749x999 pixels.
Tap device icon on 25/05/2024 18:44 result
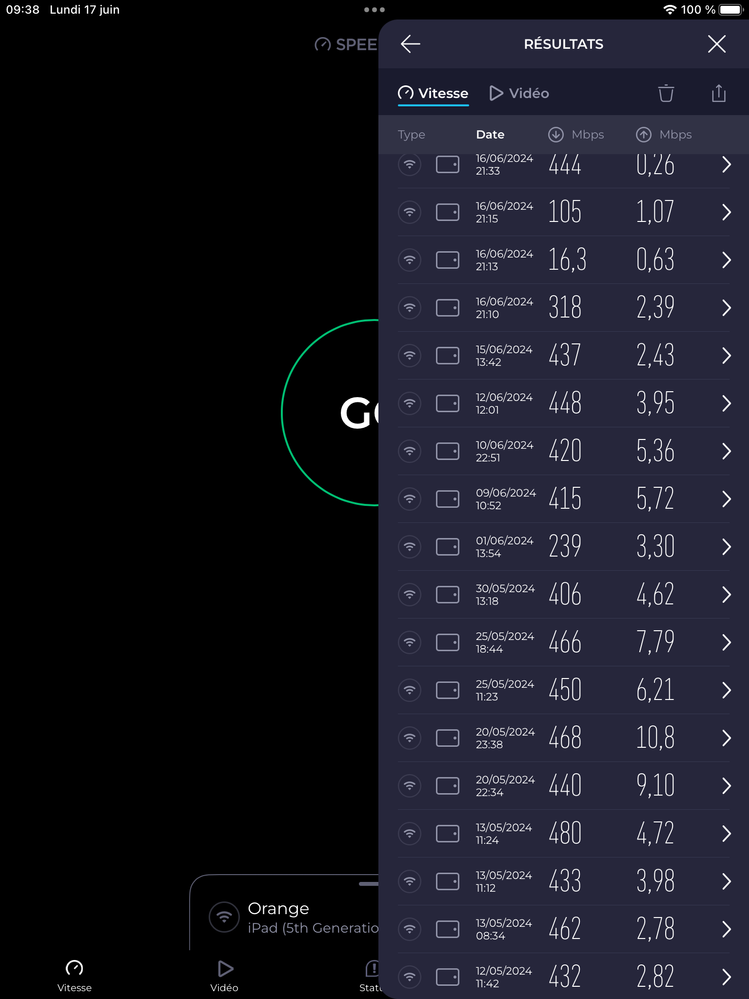pyautogui.click(x=448, y=642)
